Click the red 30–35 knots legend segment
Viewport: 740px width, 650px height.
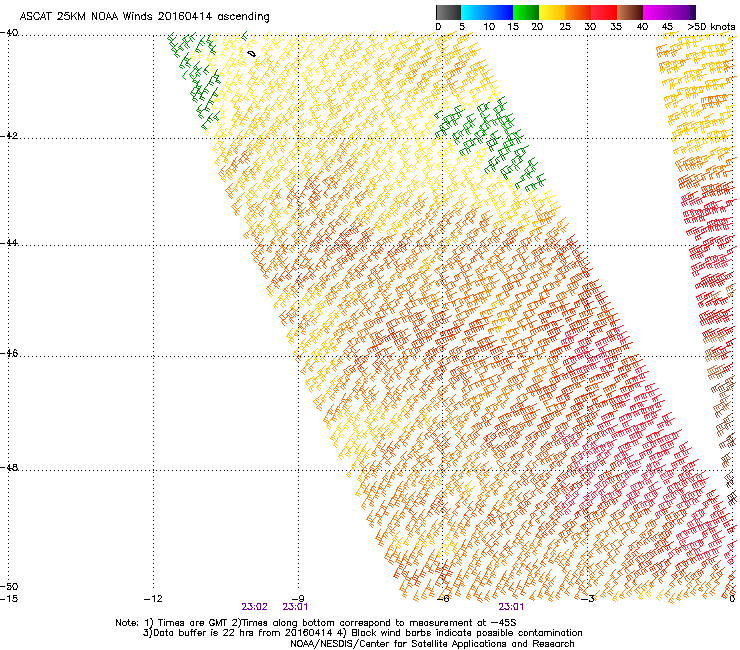tap(604, 12)
